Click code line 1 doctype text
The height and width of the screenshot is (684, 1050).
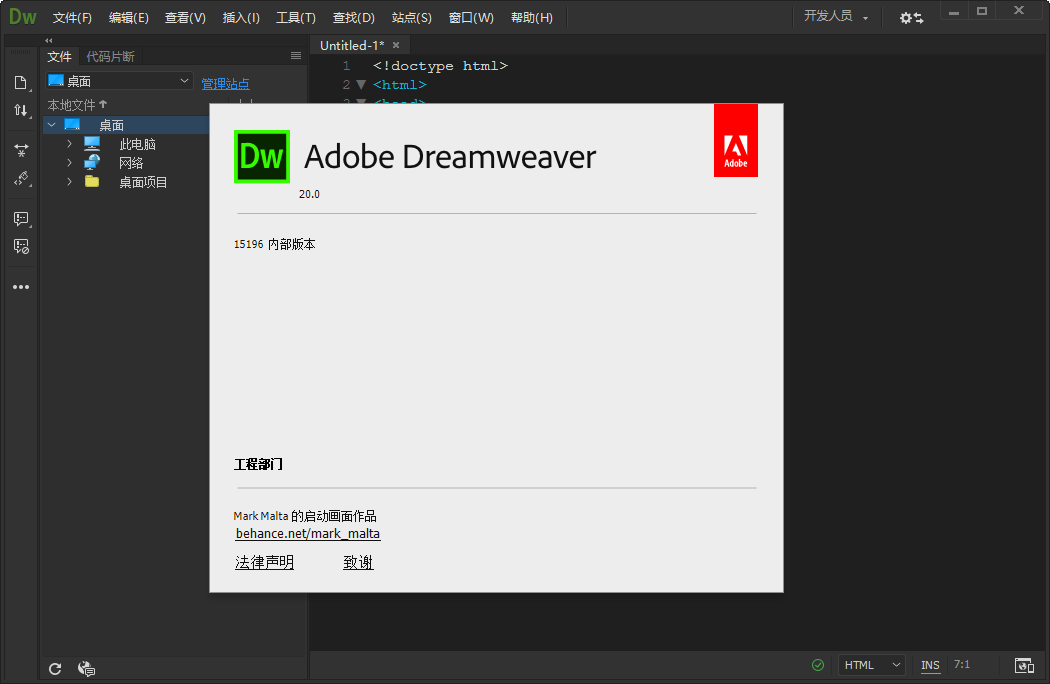(440, 66)
